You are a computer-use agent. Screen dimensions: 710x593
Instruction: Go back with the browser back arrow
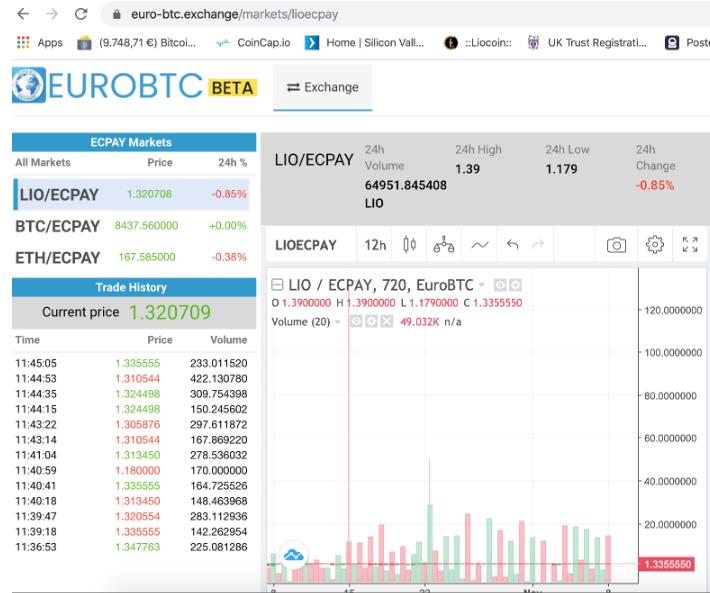coord(23,14)
